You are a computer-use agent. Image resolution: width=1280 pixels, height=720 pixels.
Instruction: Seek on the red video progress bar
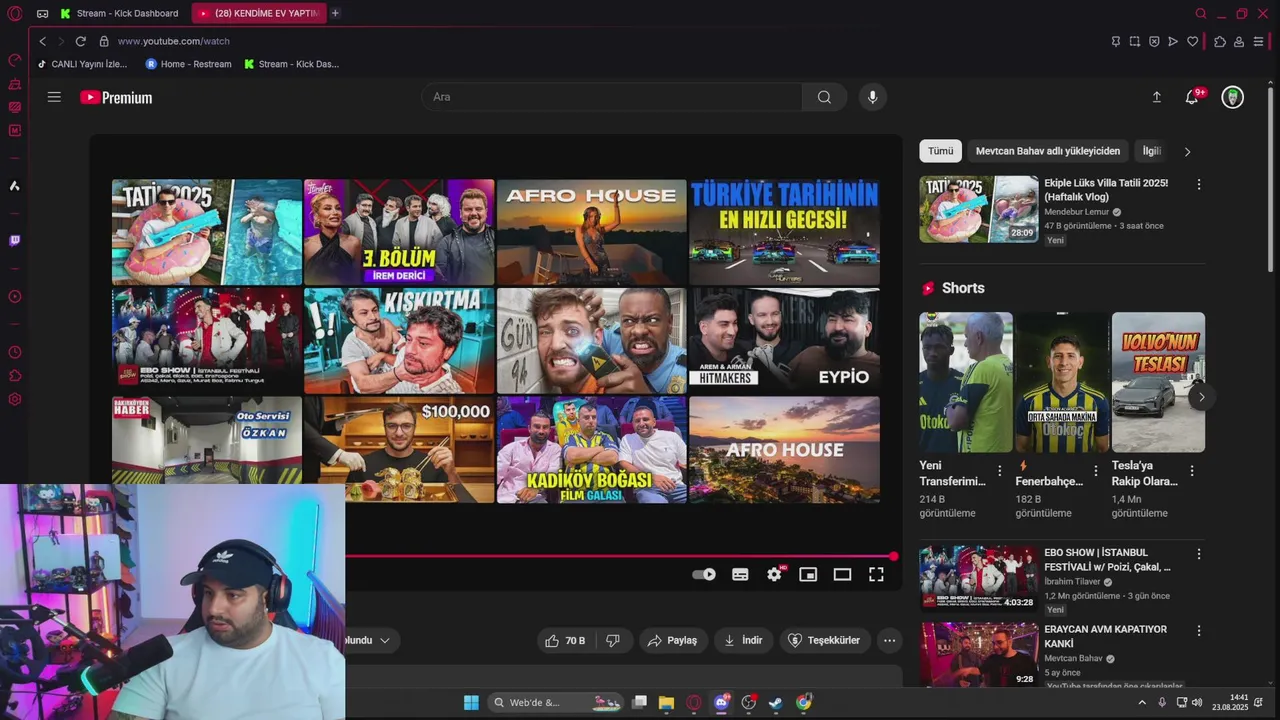(620, 556)
